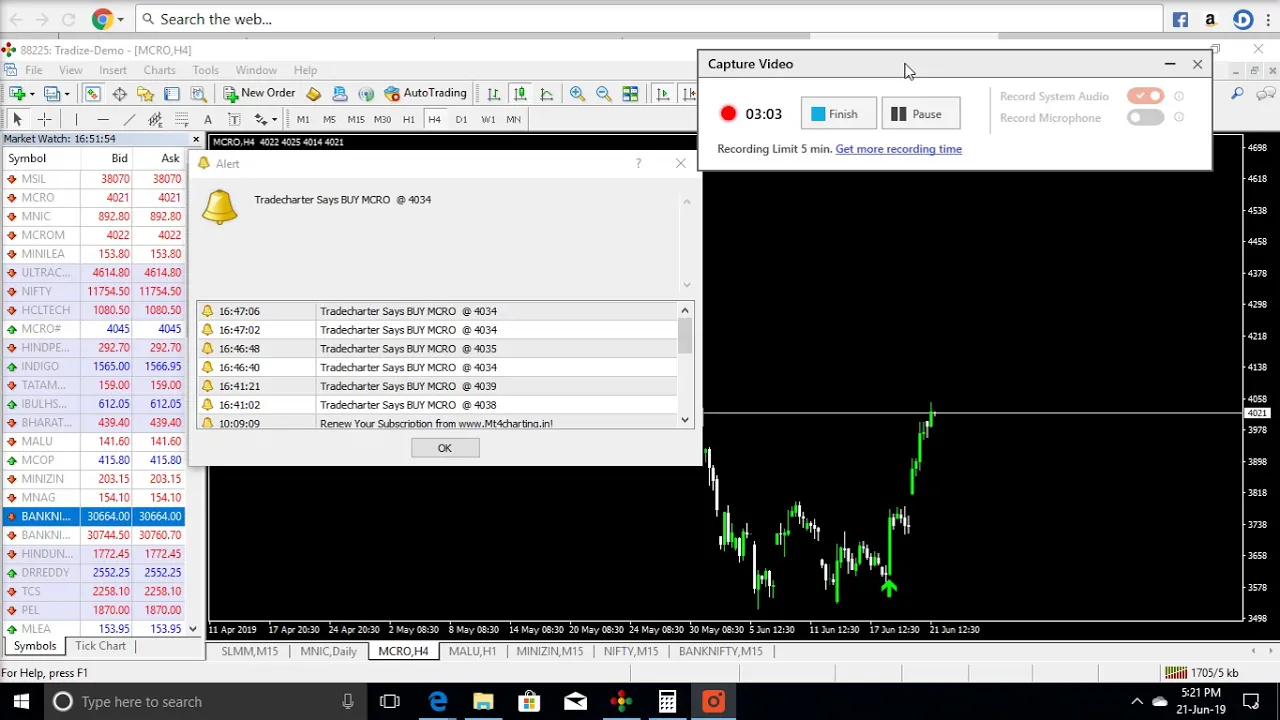Select the horizontal line drawing tool
The height and width of the screenshot is (720, 1280).
(x=102, y=119)
